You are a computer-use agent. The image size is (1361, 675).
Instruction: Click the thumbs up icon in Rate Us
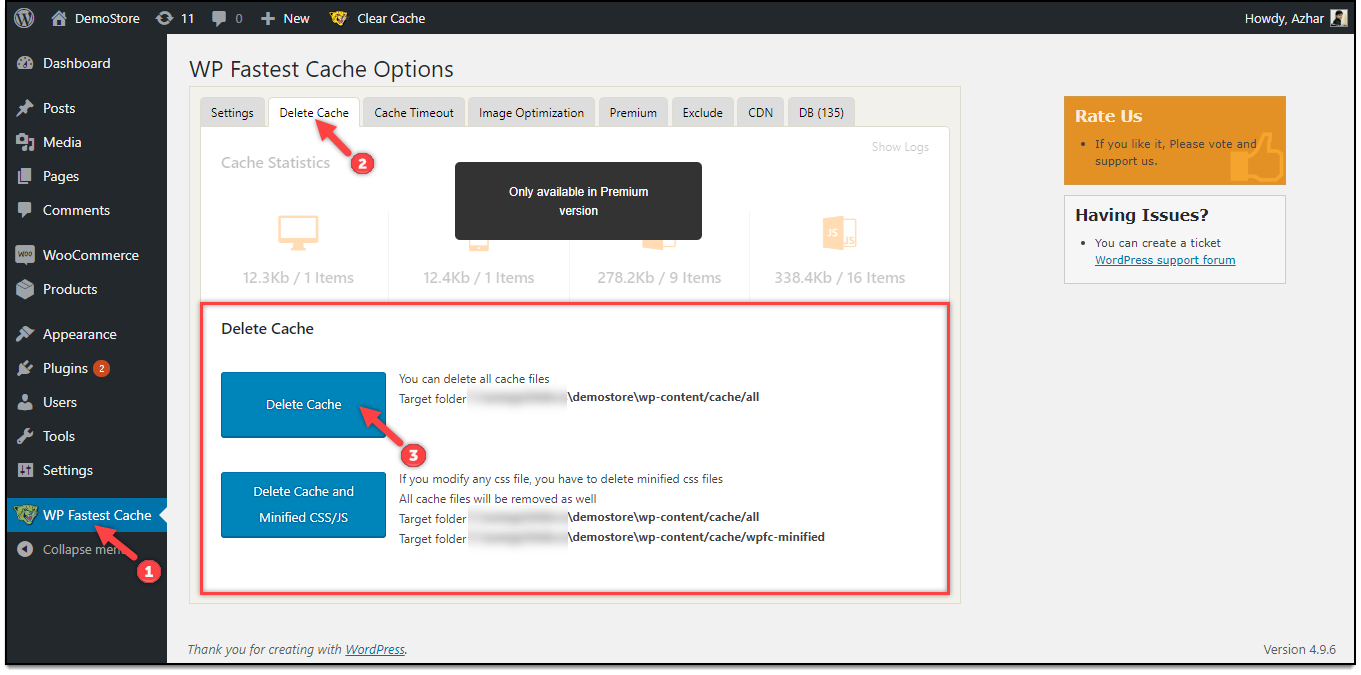(x=1256, y=157)
